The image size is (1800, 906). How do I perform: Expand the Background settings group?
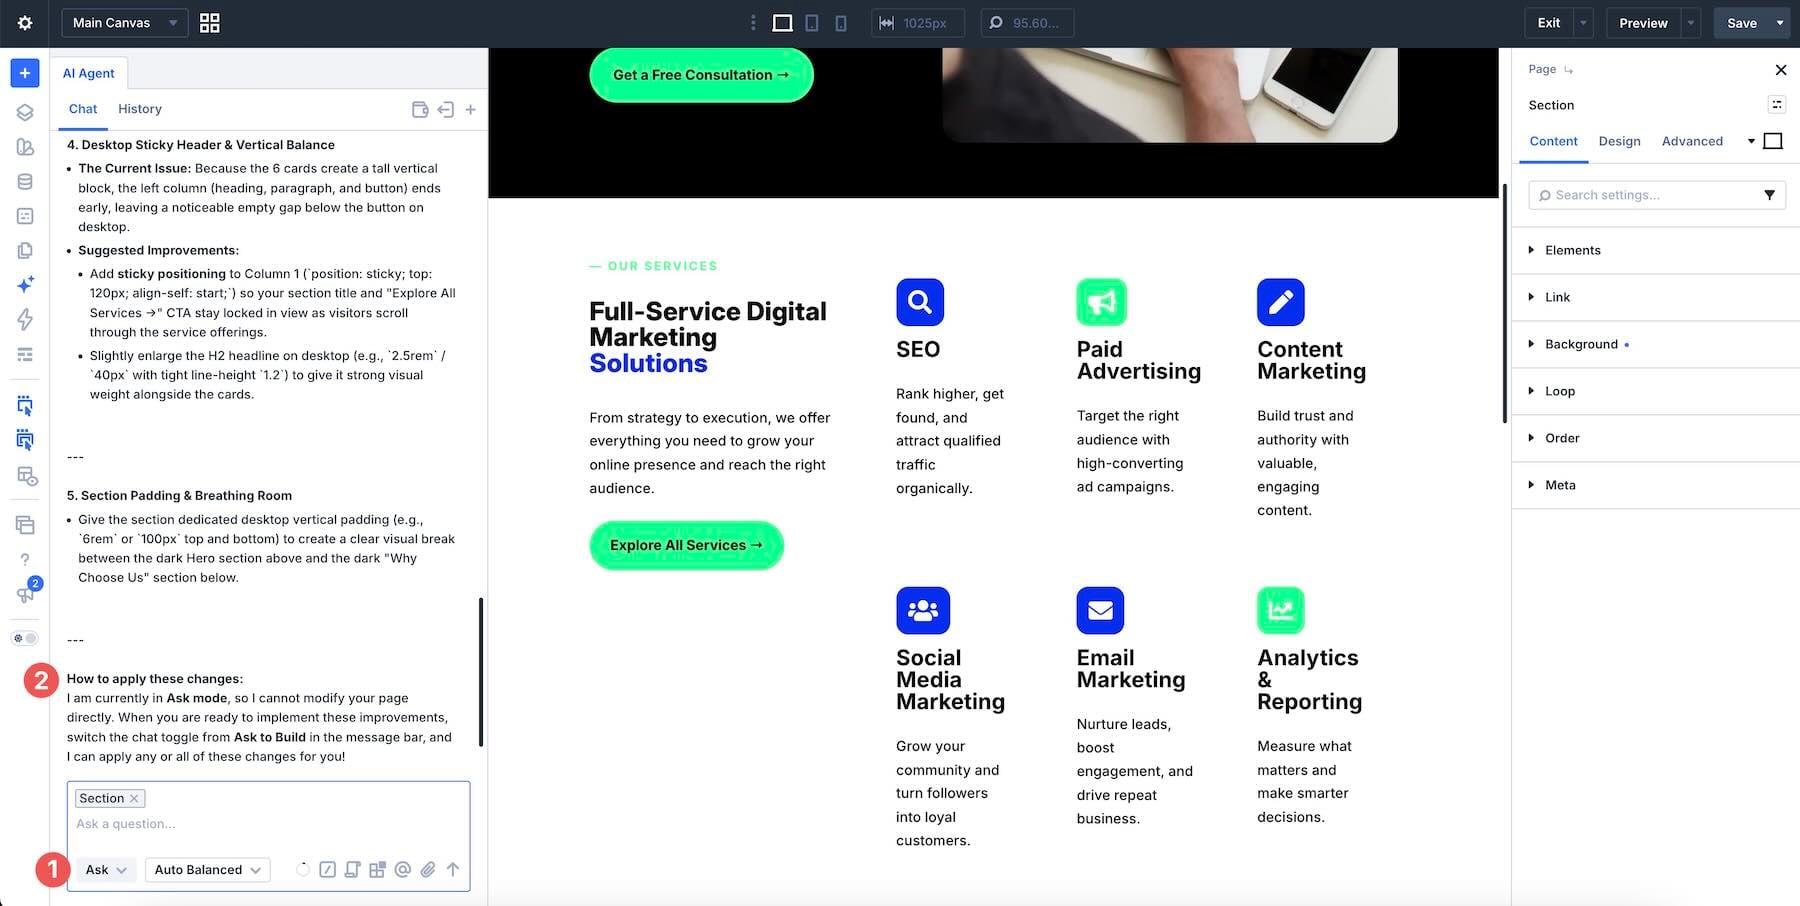1655,344
